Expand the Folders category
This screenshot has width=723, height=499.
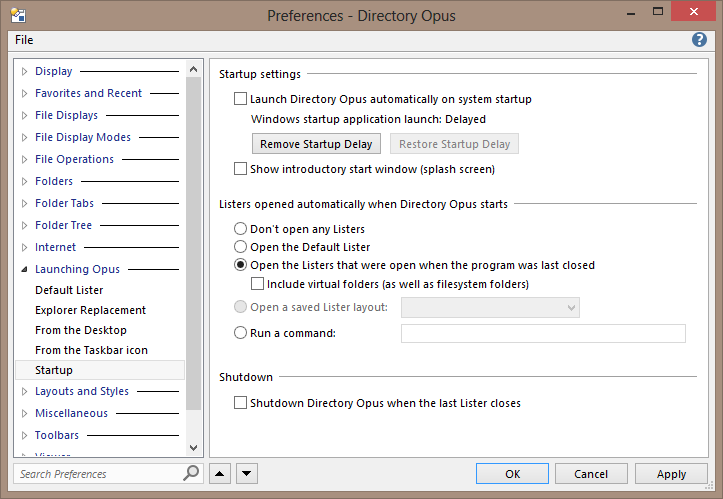pos(24,181)
